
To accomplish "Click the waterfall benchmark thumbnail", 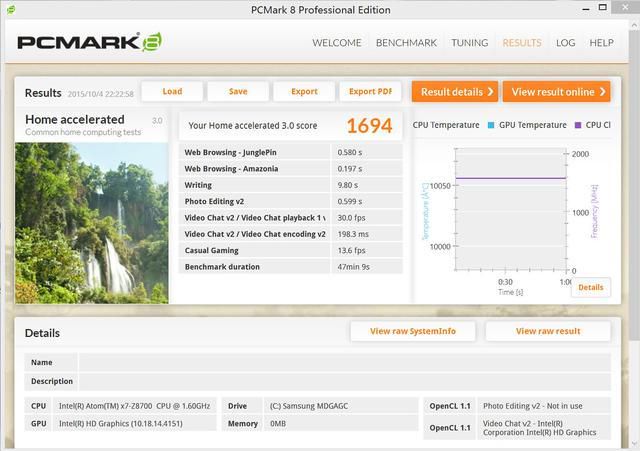I will pos(92,223).
